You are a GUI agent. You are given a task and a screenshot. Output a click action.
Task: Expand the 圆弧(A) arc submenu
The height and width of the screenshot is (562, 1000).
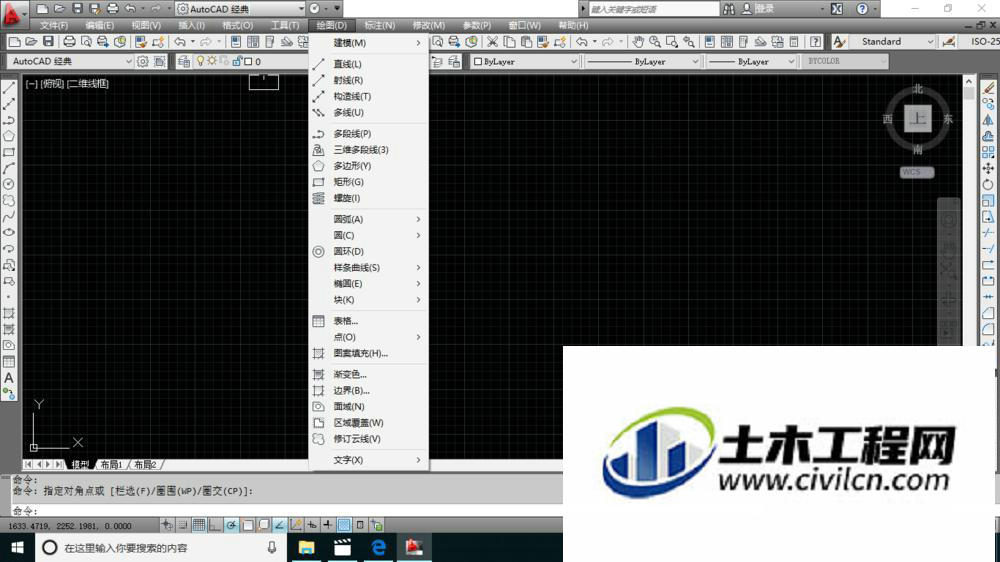click(x=368, y=219)
